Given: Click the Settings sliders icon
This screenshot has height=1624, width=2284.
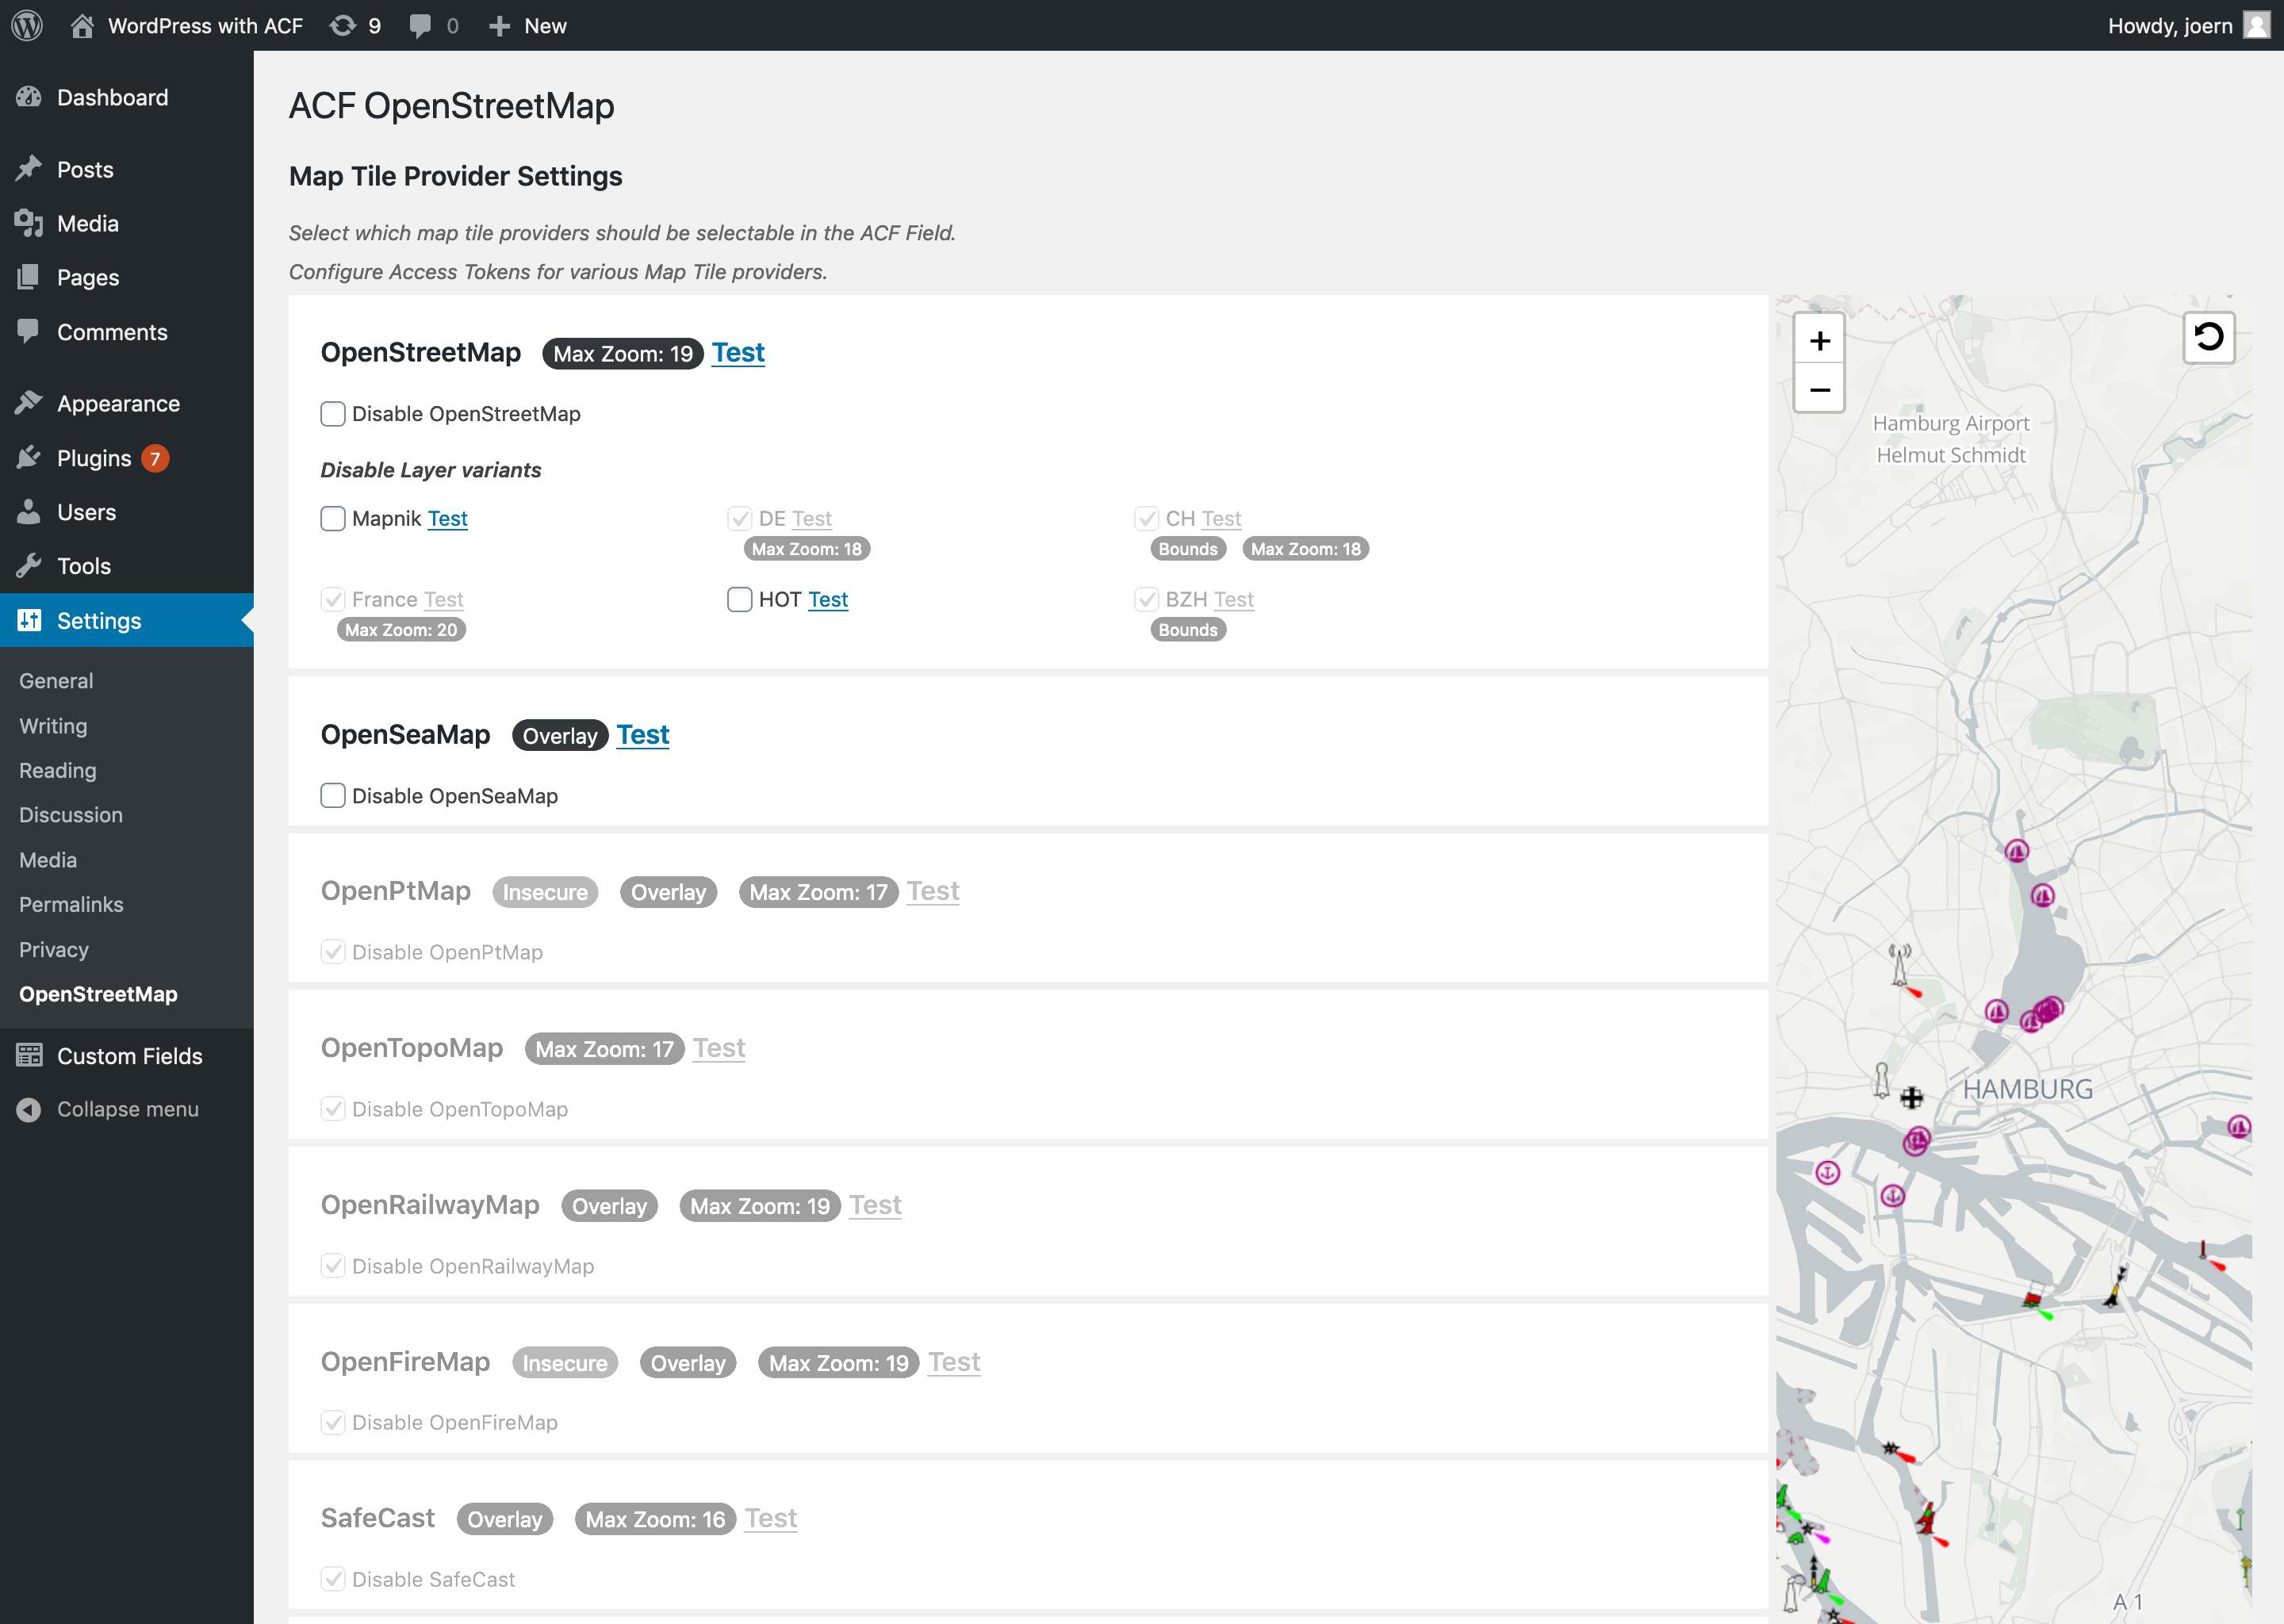Looking at the screenshot, I should [29, 620].
